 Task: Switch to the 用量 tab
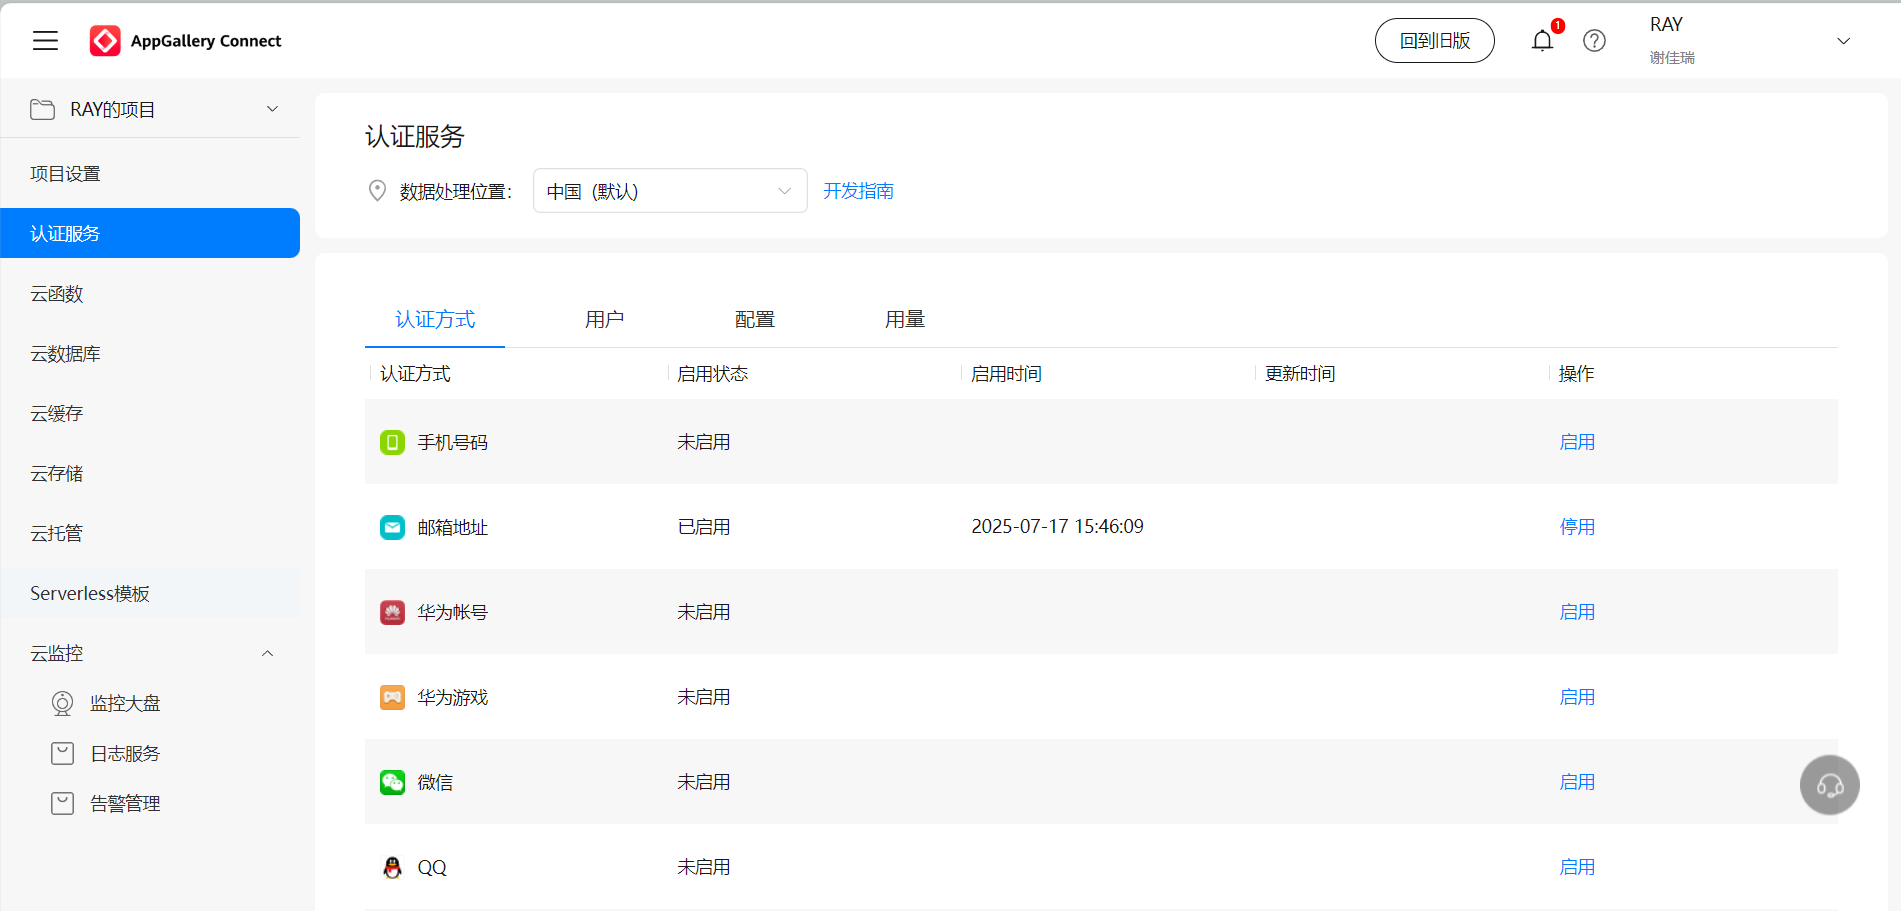click(x=904, y=320)
